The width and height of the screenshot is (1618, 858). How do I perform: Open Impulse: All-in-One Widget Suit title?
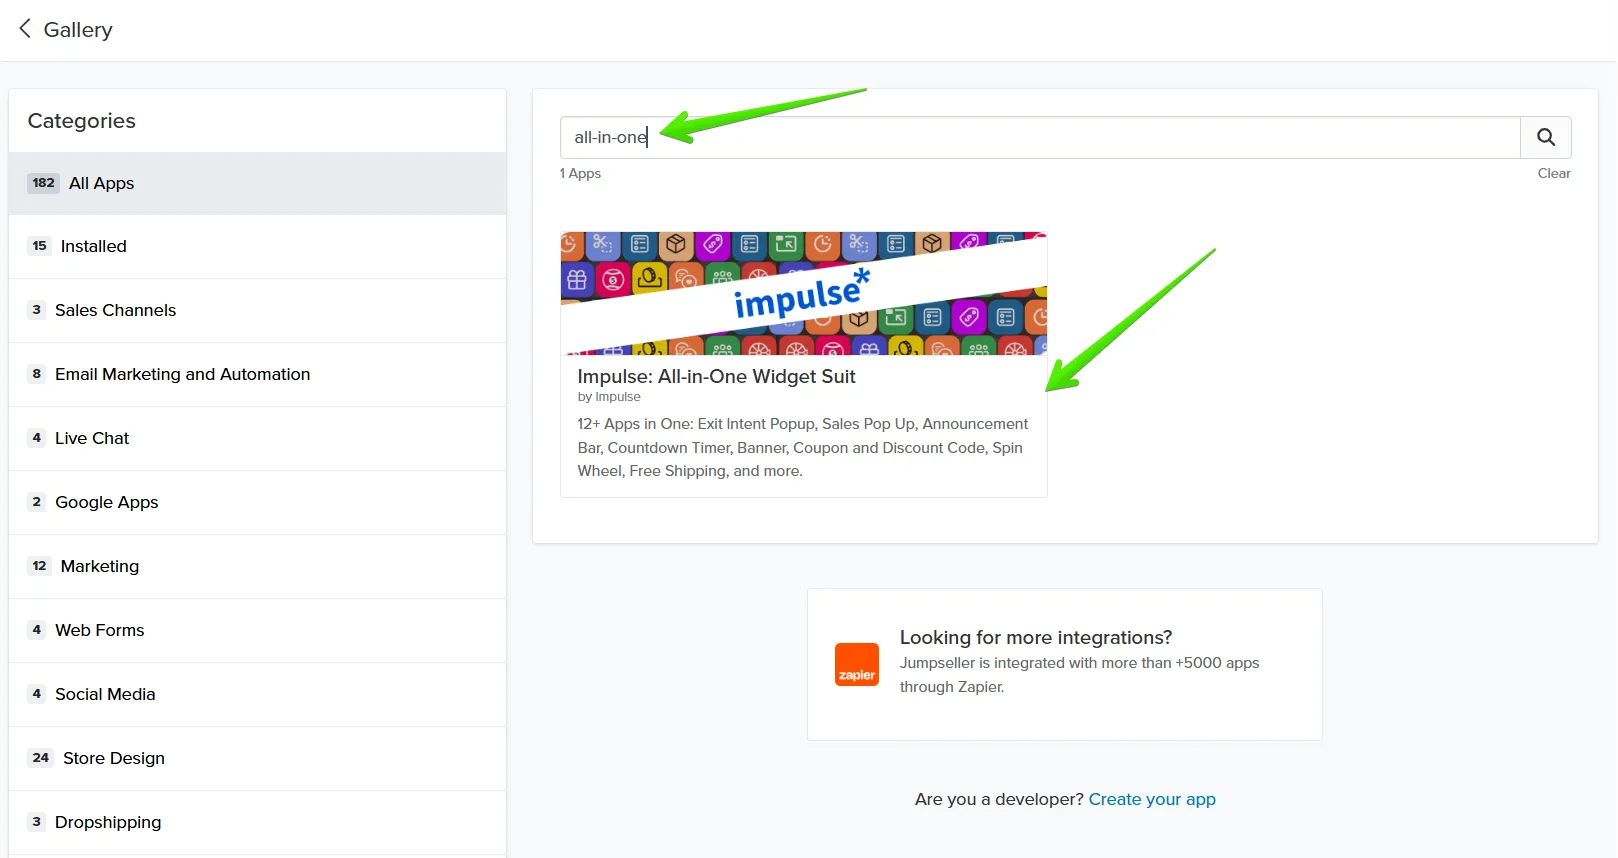coord(716,377)
